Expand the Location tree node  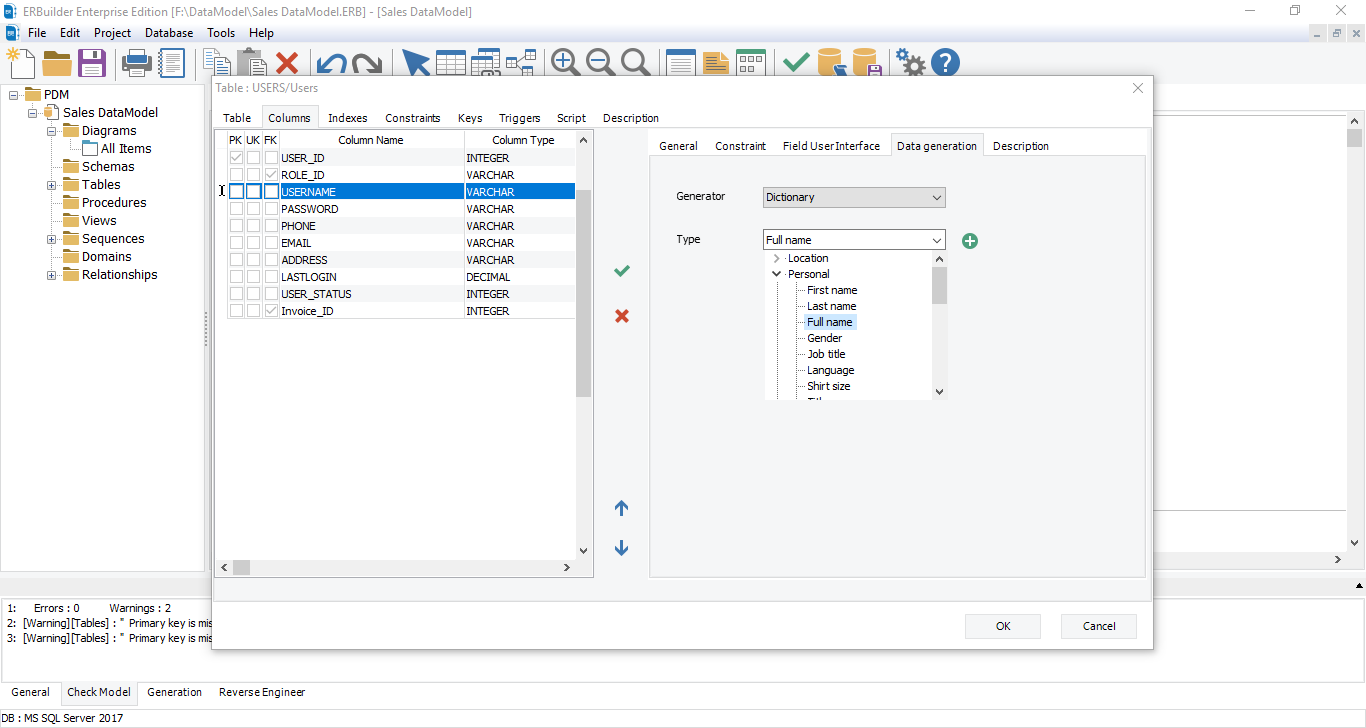click(776, 258)
